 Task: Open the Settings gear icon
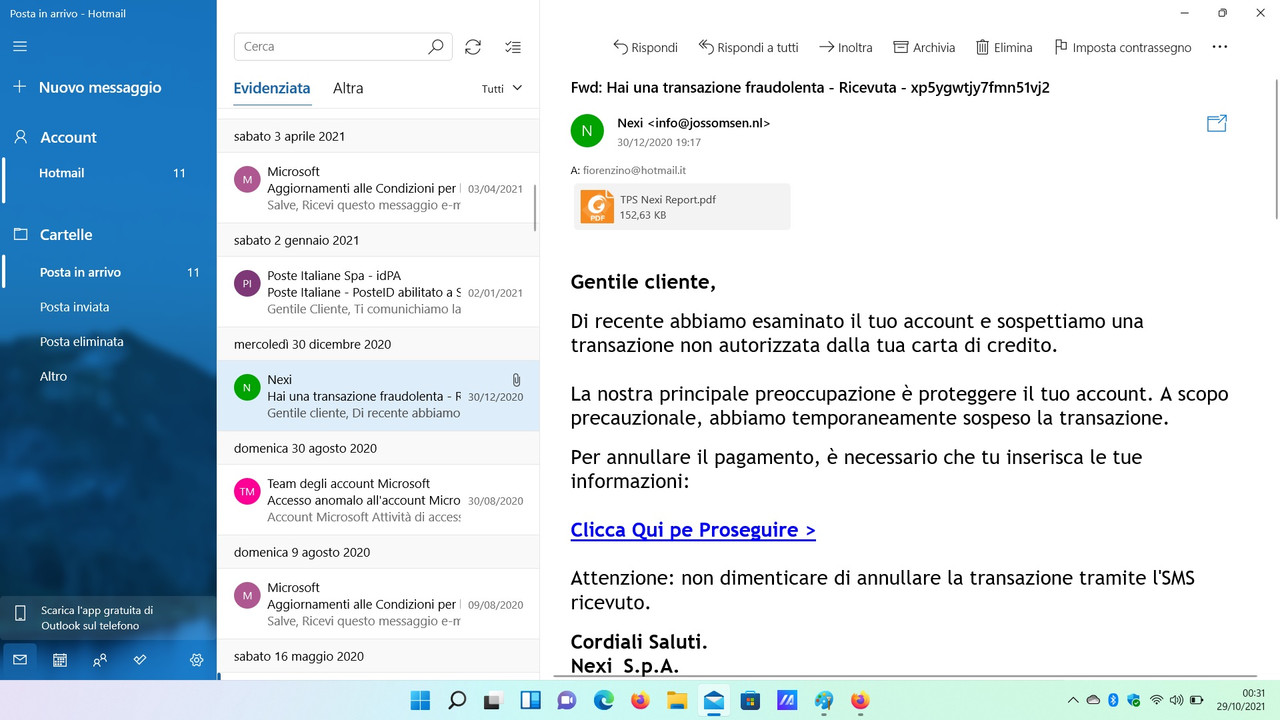pos(196,660)
